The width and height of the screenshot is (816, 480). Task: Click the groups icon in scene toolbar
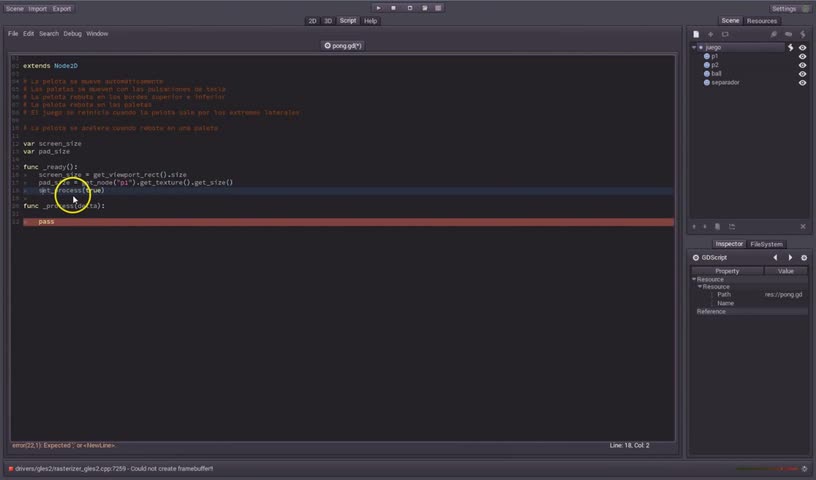coord(788,34)
